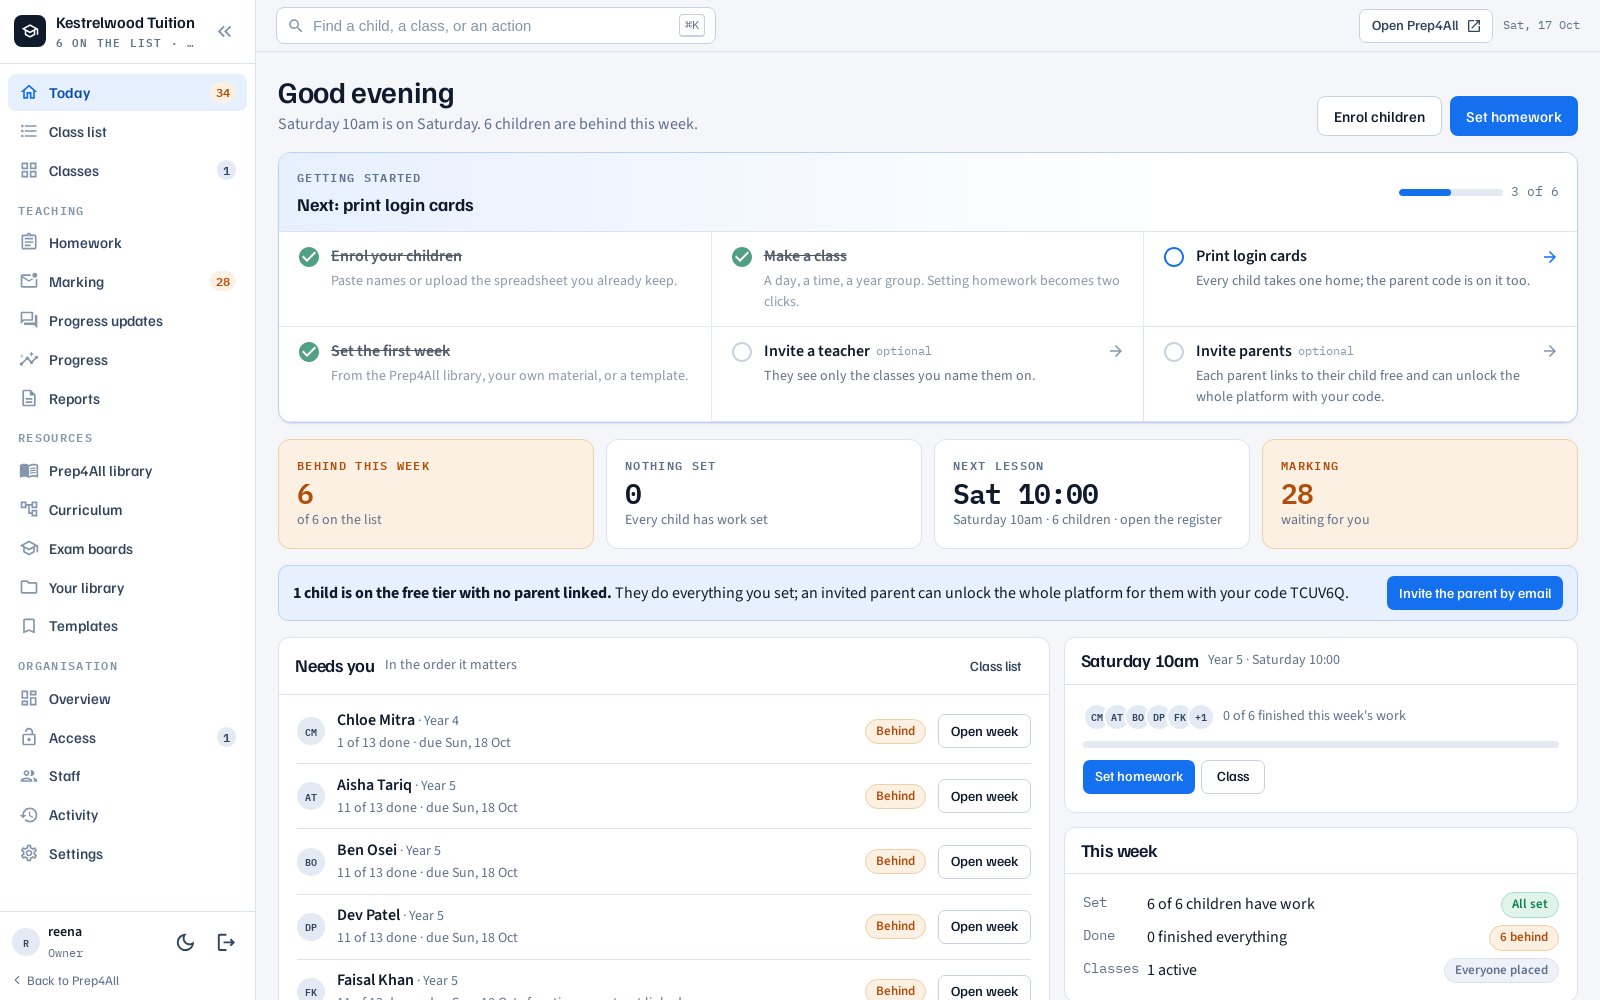
Task: Click the log out icon
Action: pyautogui.click(x=226, y=942)
